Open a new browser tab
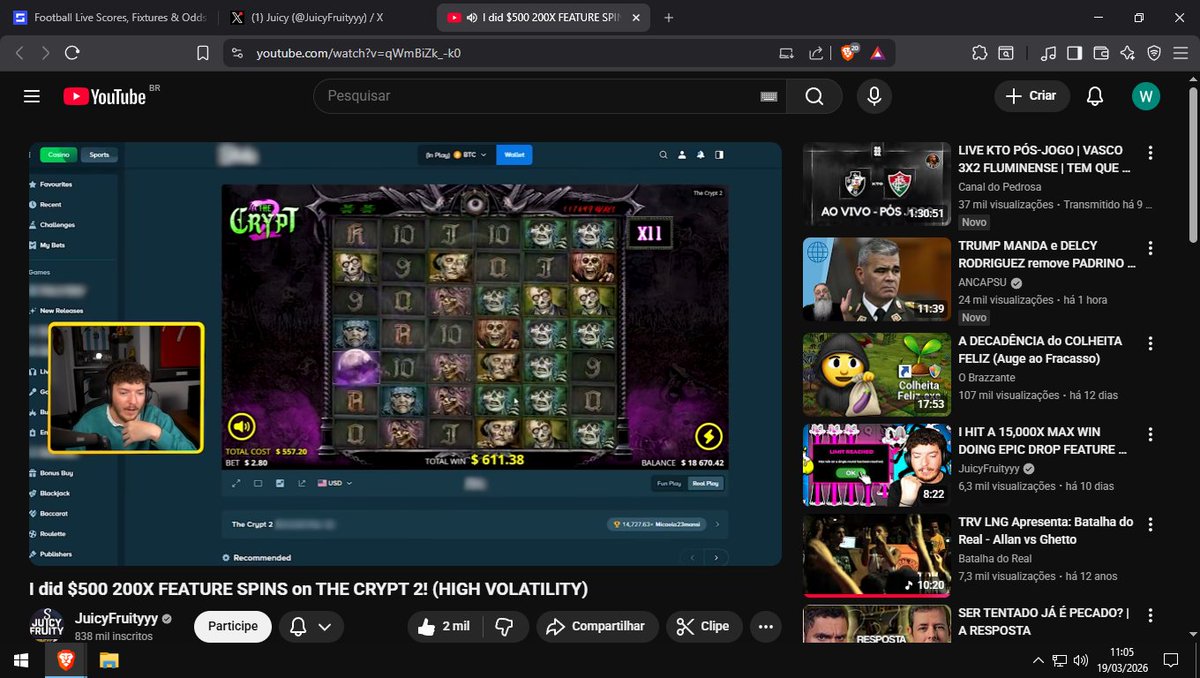The width and height of the screenshot is (1200, 678). tap(669, 18)
